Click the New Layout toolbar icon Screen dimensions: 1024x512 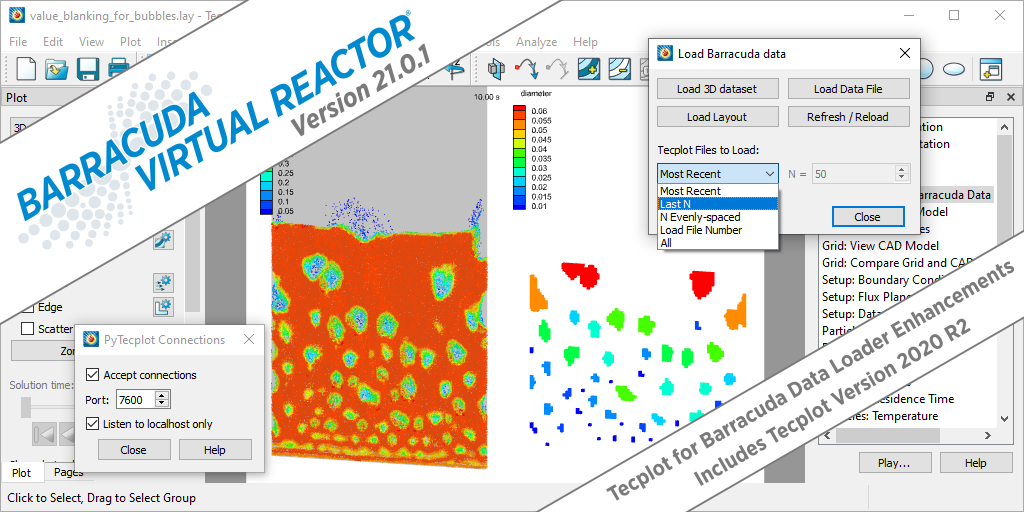tap(25, 69)
